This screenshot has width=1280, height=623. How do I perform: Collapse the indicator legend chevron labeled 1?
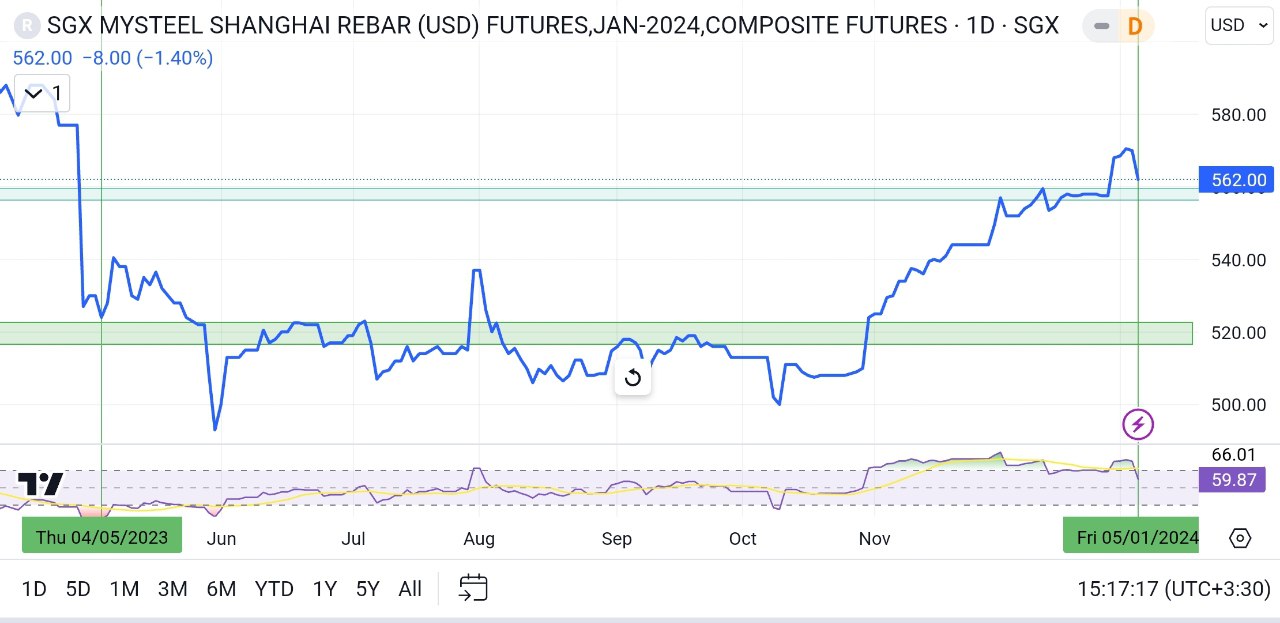42,94
